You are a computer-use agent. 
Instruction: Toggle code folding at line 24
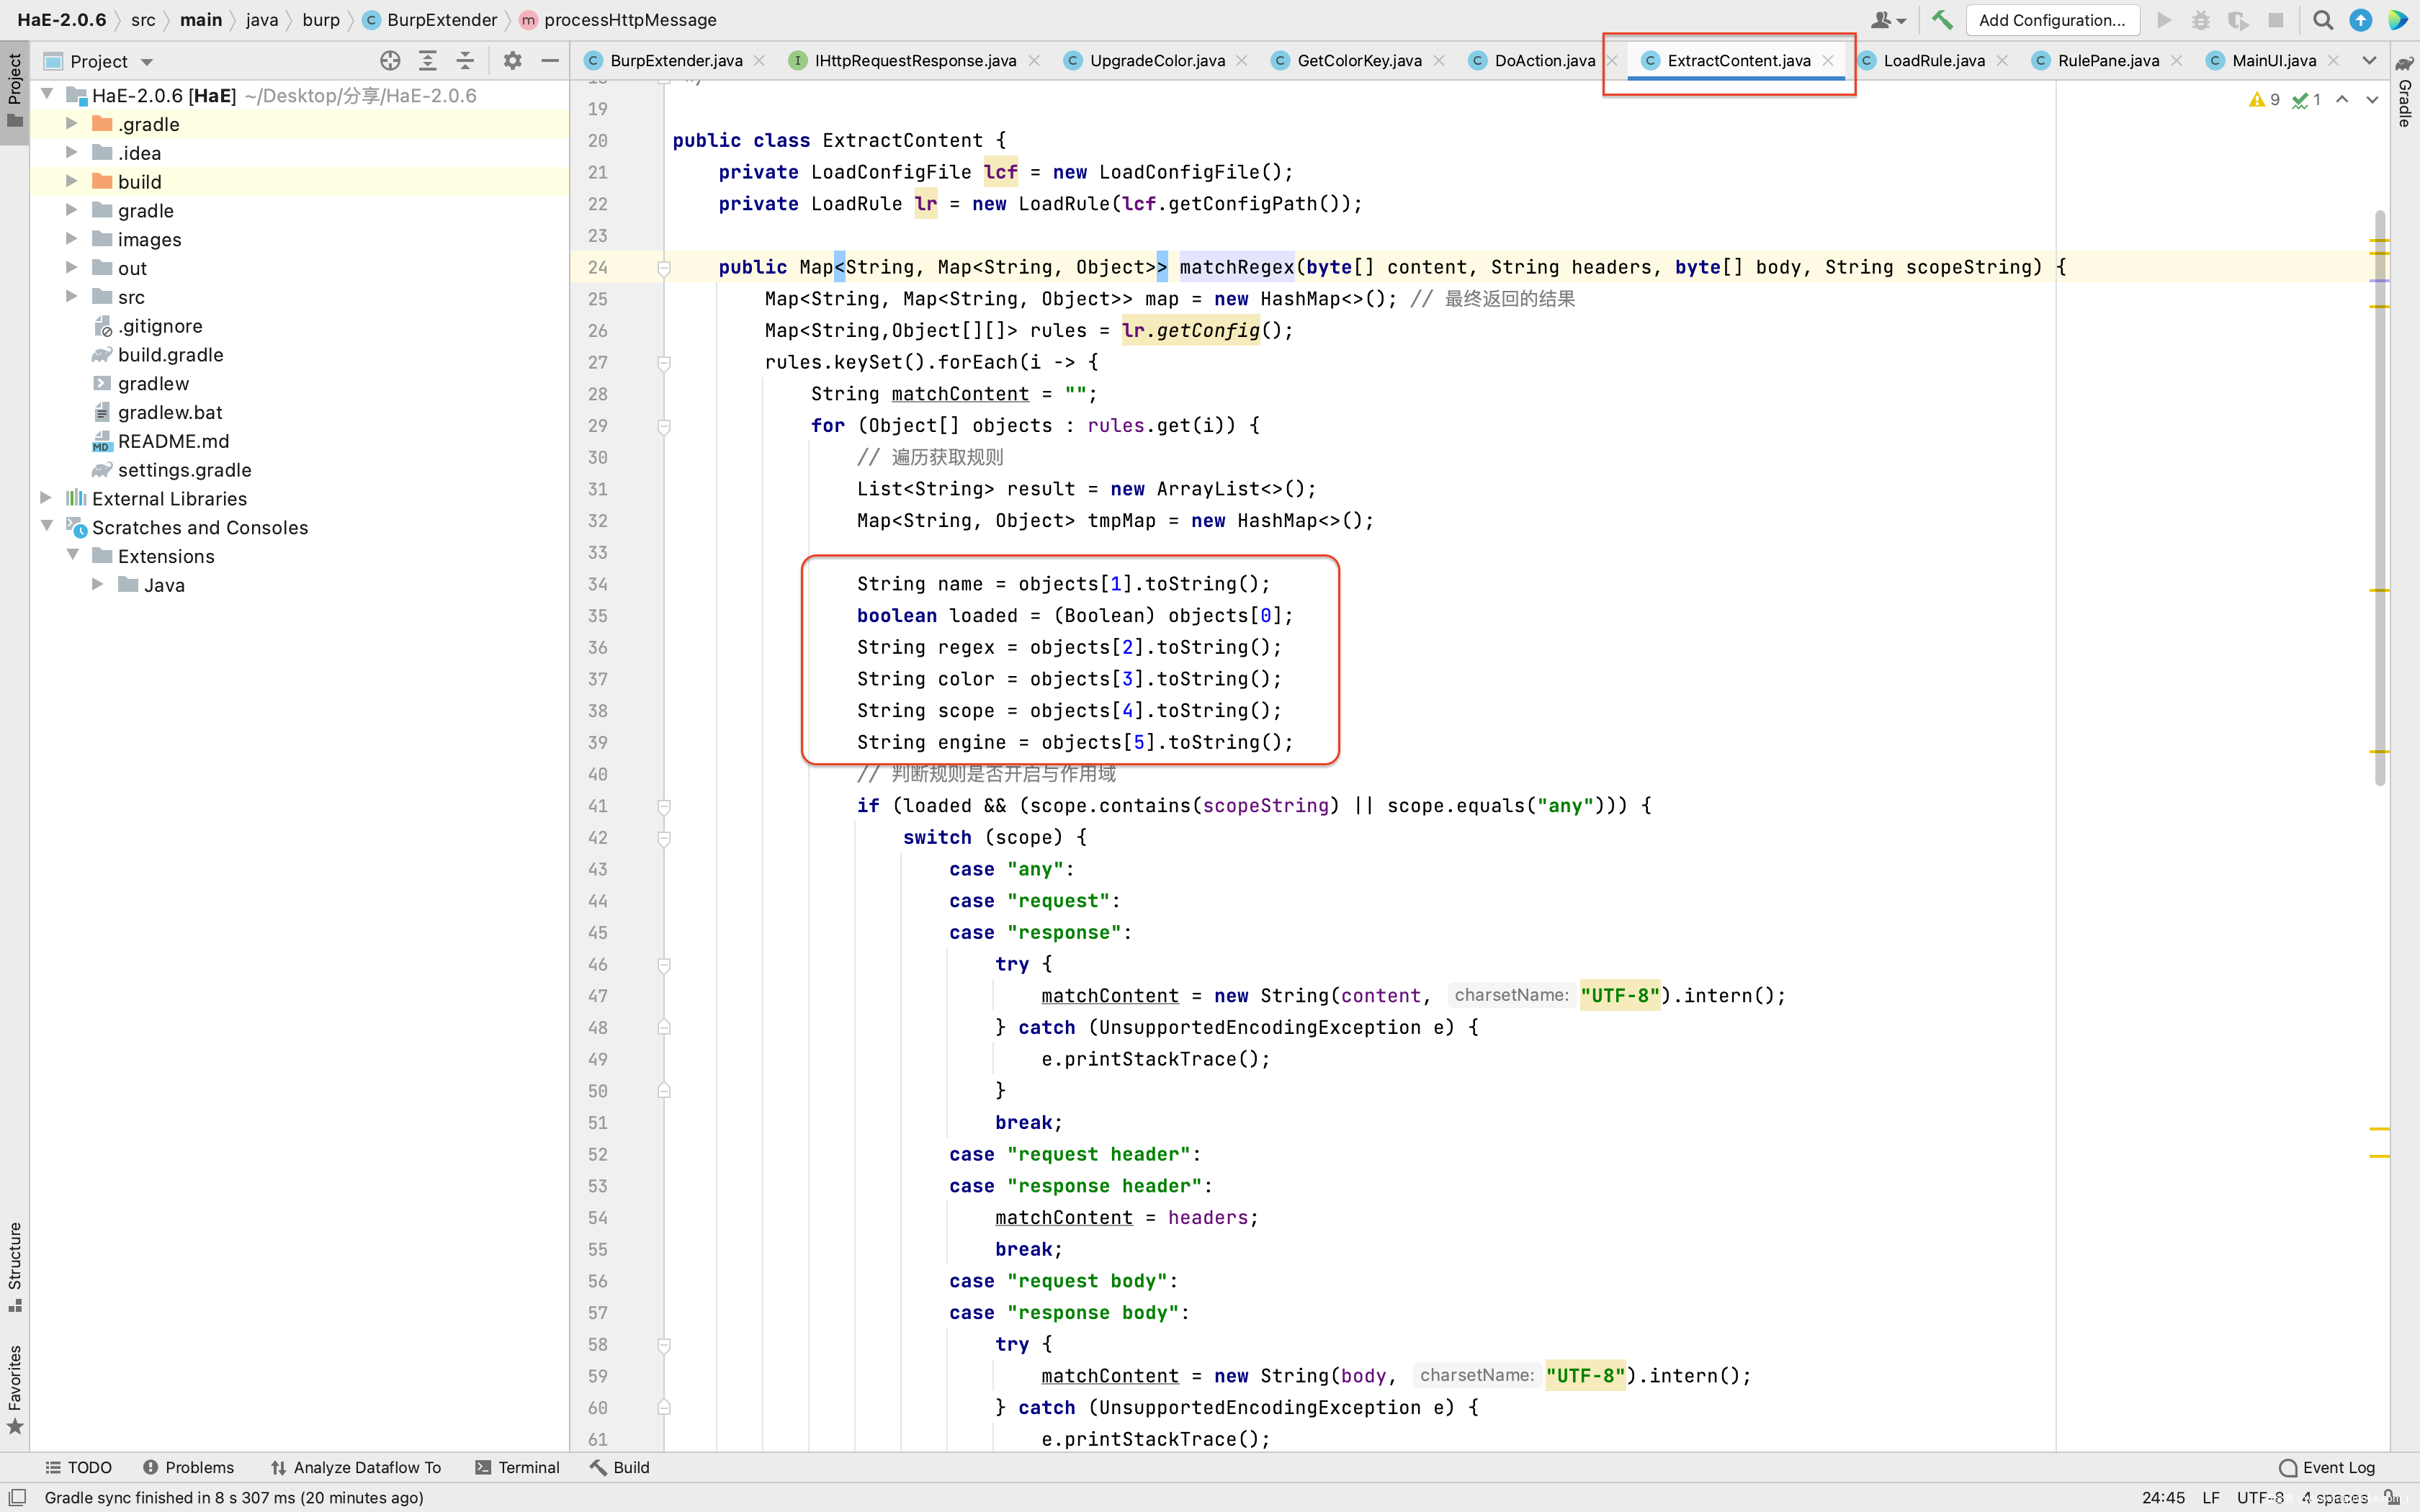click(x=663, y=268)
